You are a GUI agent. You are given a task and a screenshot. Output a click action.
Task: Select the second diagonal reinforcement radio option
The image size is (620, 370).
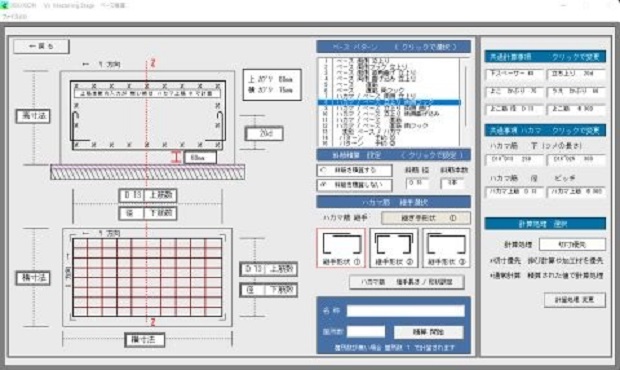coord(354,185)
